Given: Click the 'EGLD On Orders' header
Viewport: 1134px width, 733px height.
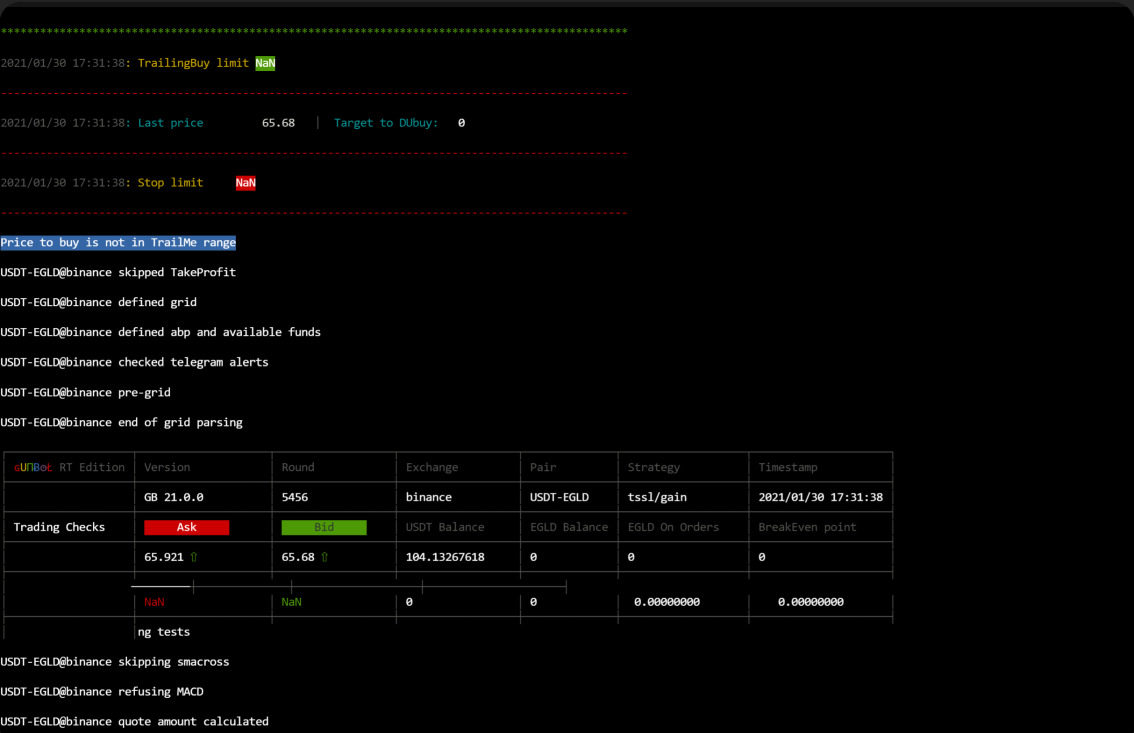Looking at the screenshot, I should [x=673, y=527].
